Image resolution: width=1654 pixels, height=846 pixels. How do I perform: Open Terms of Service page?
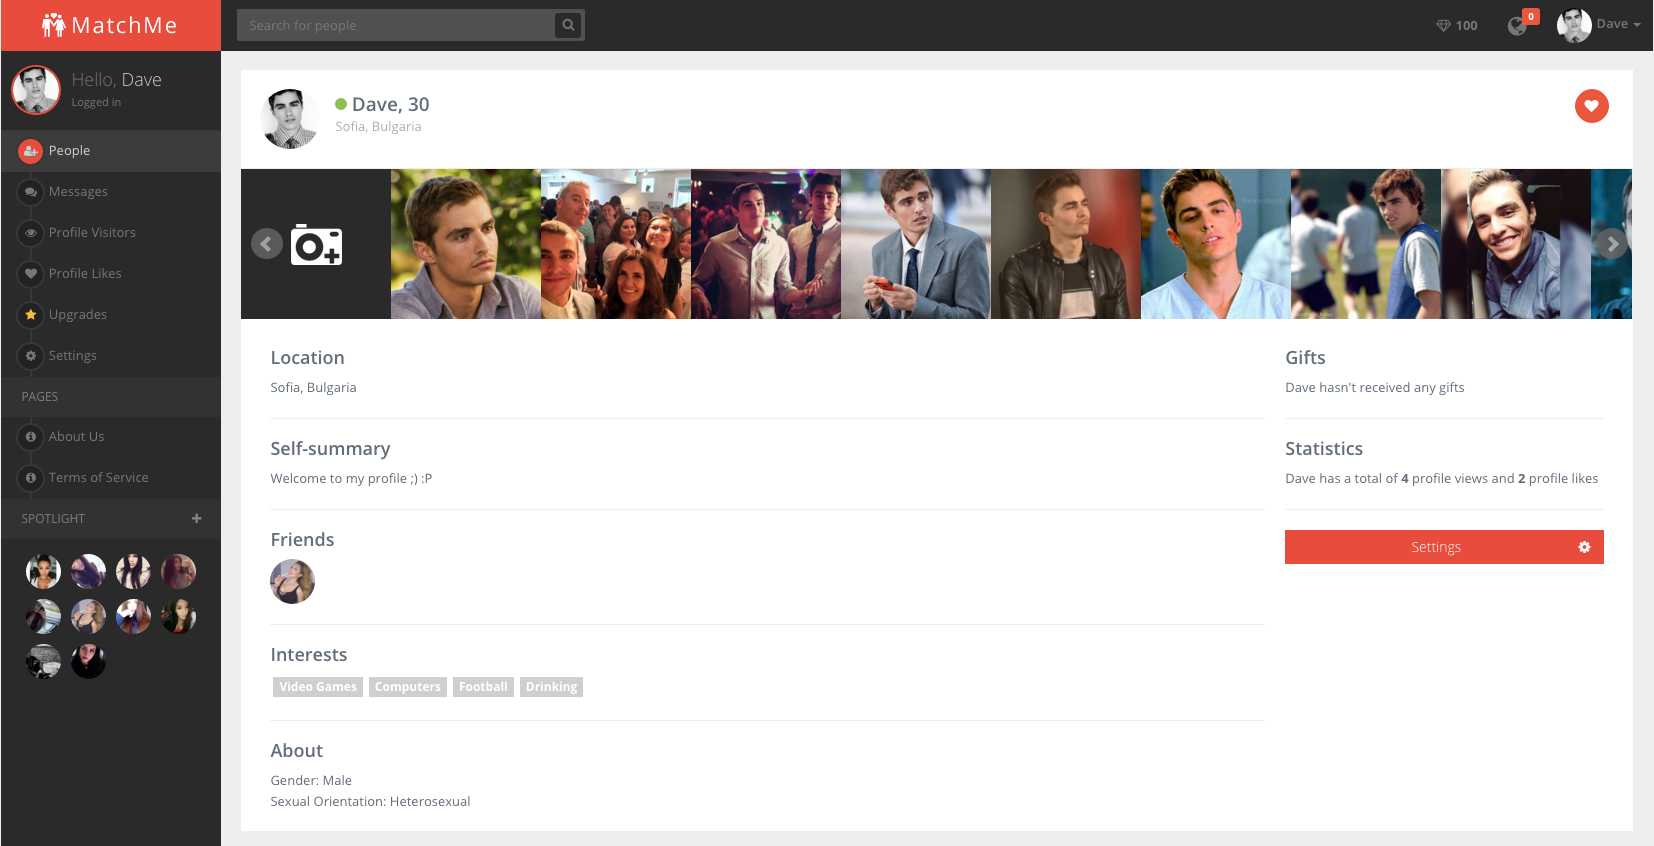(x=98, y=478)
